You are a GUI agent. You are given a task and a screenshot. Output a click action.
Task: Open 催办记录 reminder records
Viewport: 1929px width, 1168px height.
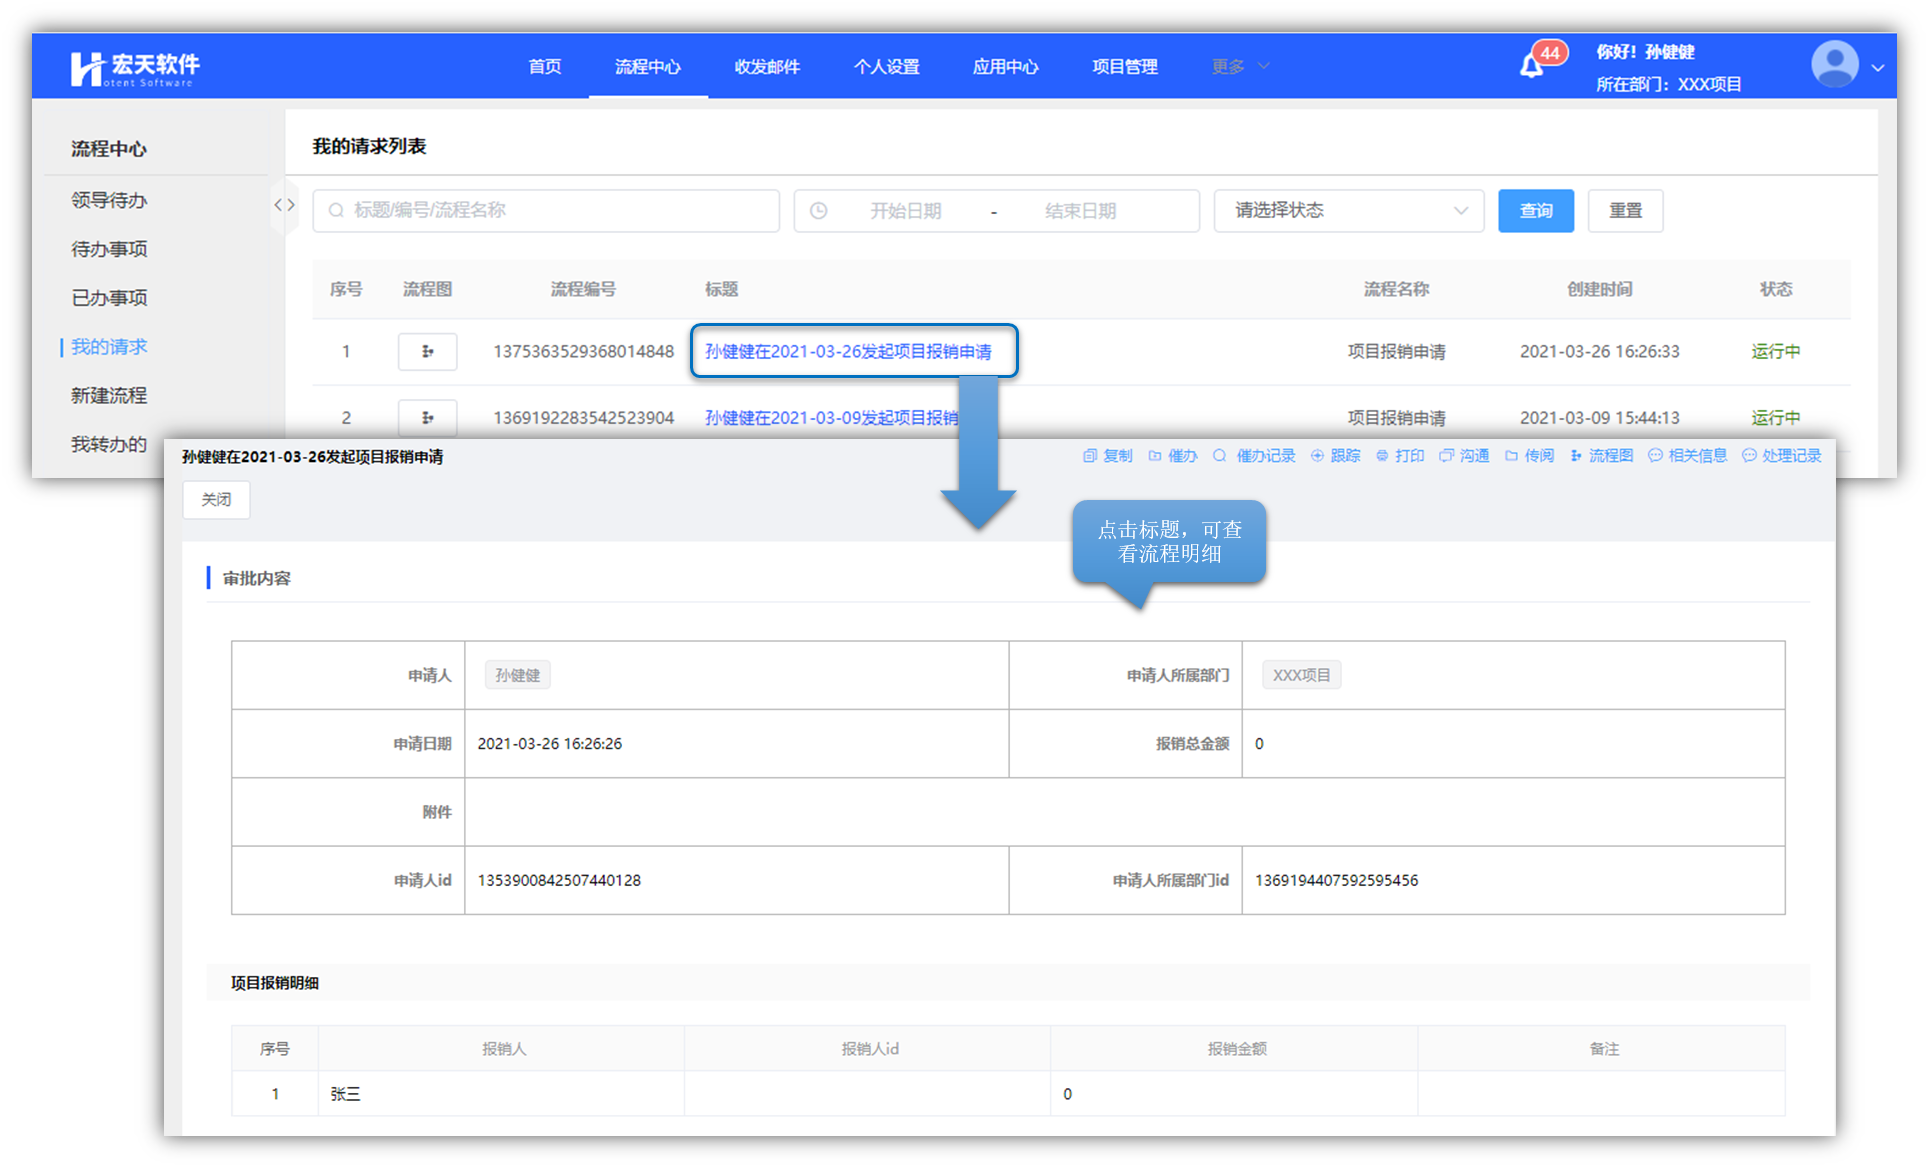(x=1254, y=456)
